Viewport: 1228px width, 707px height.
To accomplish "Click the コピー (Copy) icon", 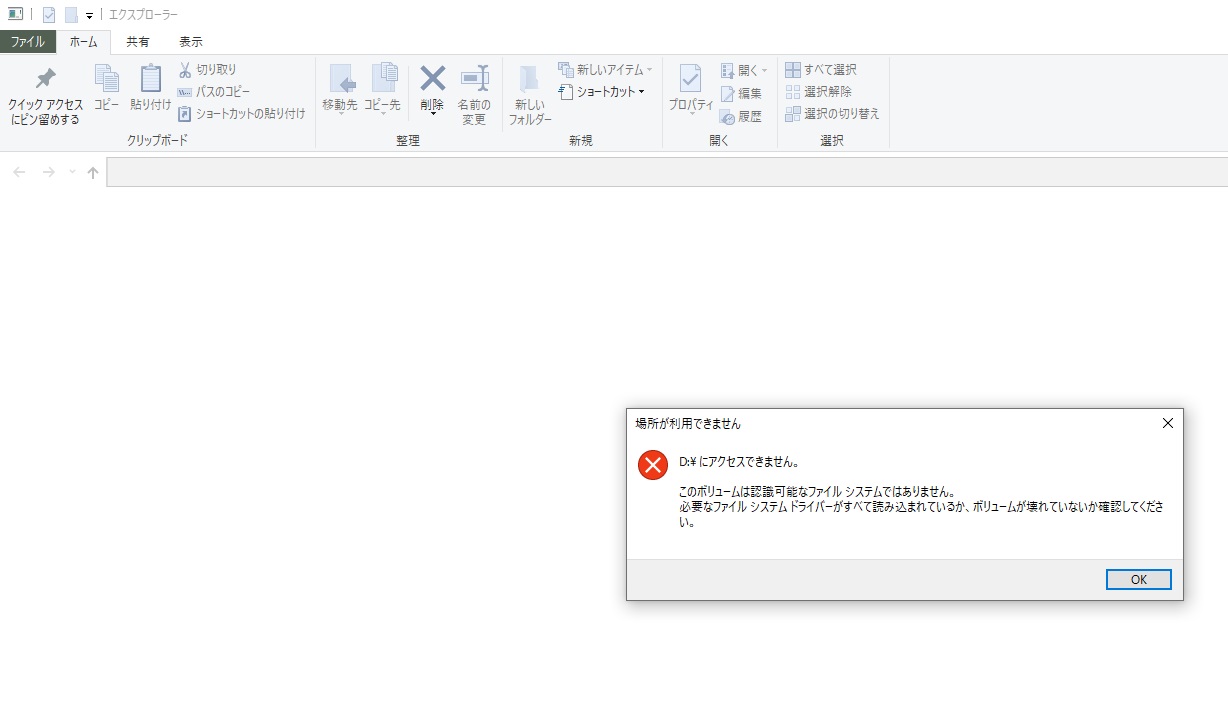I will coord(106,79).
